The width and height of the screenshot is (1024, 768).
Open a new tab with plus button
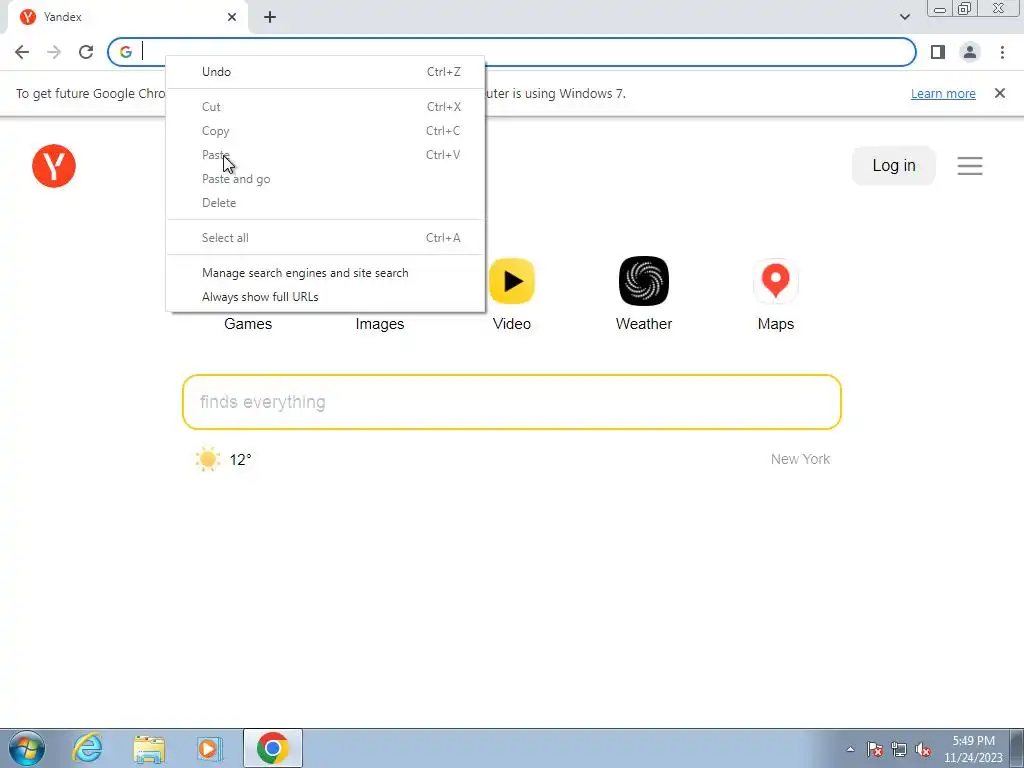(270, 17)
